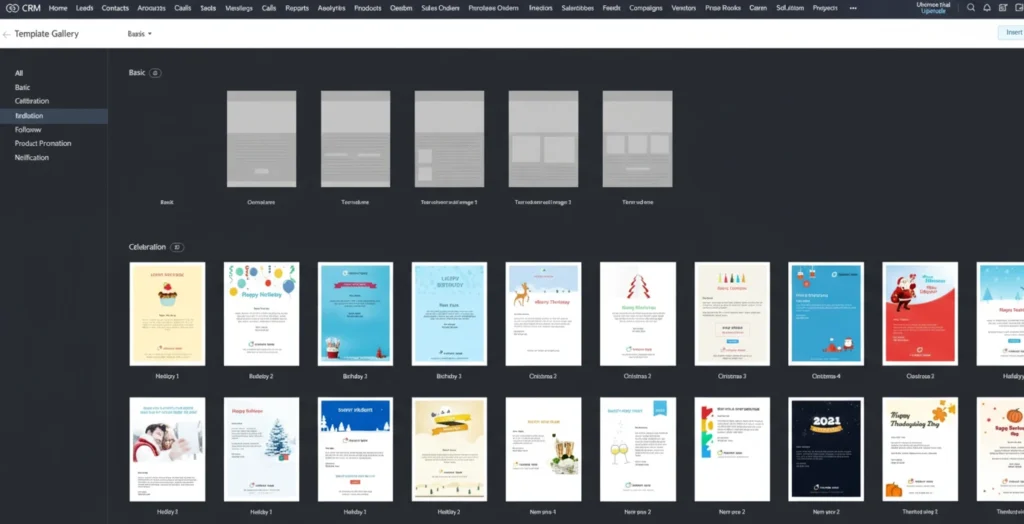Choose the light blue Happy Birthday template
Screen dimensions: 1024x524
pyautogui.click(x=449, y=314)
